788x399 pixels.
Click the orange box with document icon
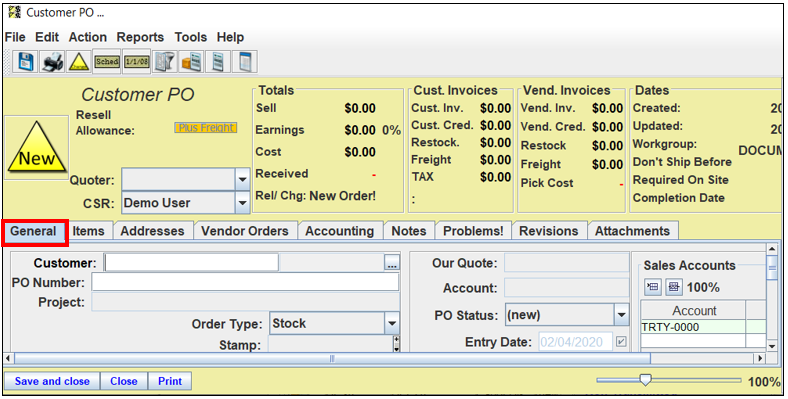point(191,62)
